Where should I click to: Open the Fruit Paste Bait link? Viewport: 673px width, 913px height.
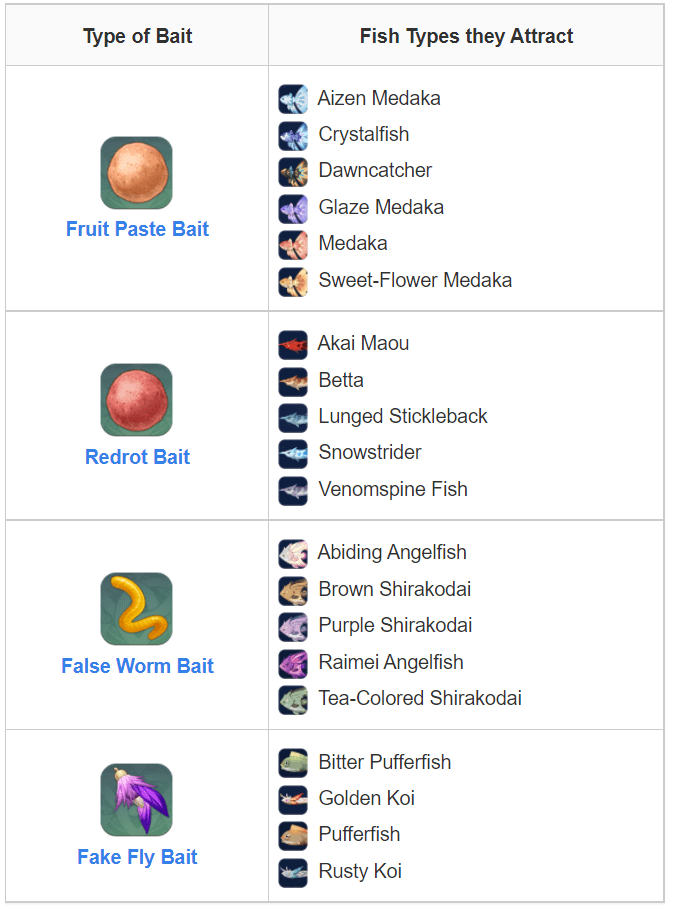(x=137, y=229)
